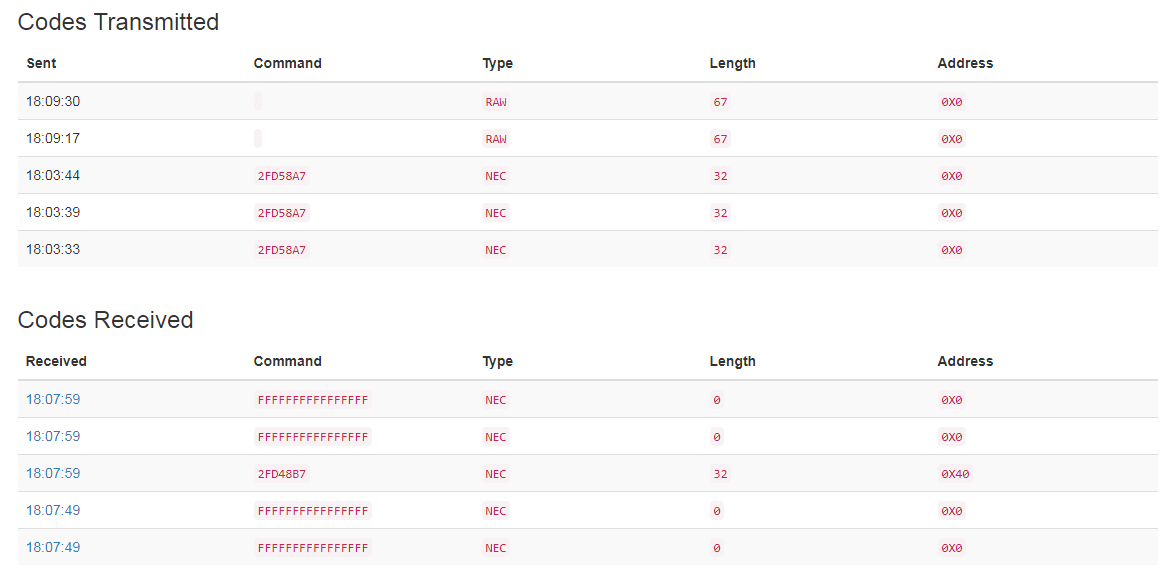Screen dimensions: 1175x577
Task: Select the NEC type label of the 2FD48B7 row
Action: coord(496,473)
